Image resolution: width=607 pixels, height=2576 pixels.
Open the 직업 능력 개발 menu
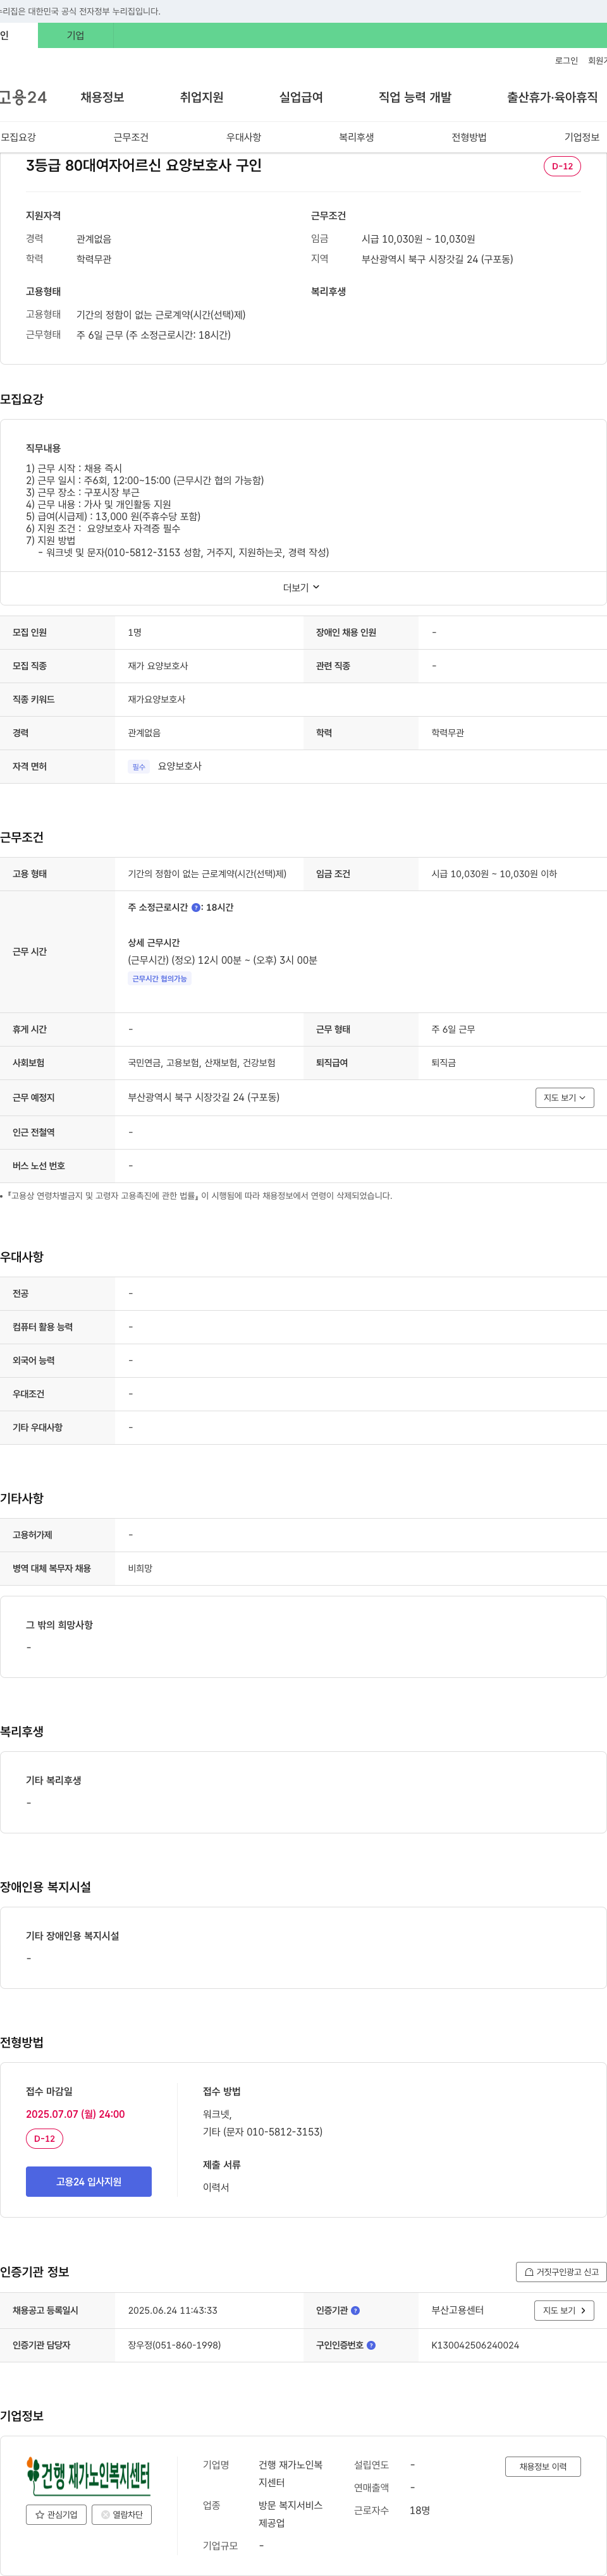click(x=414, y=97)
